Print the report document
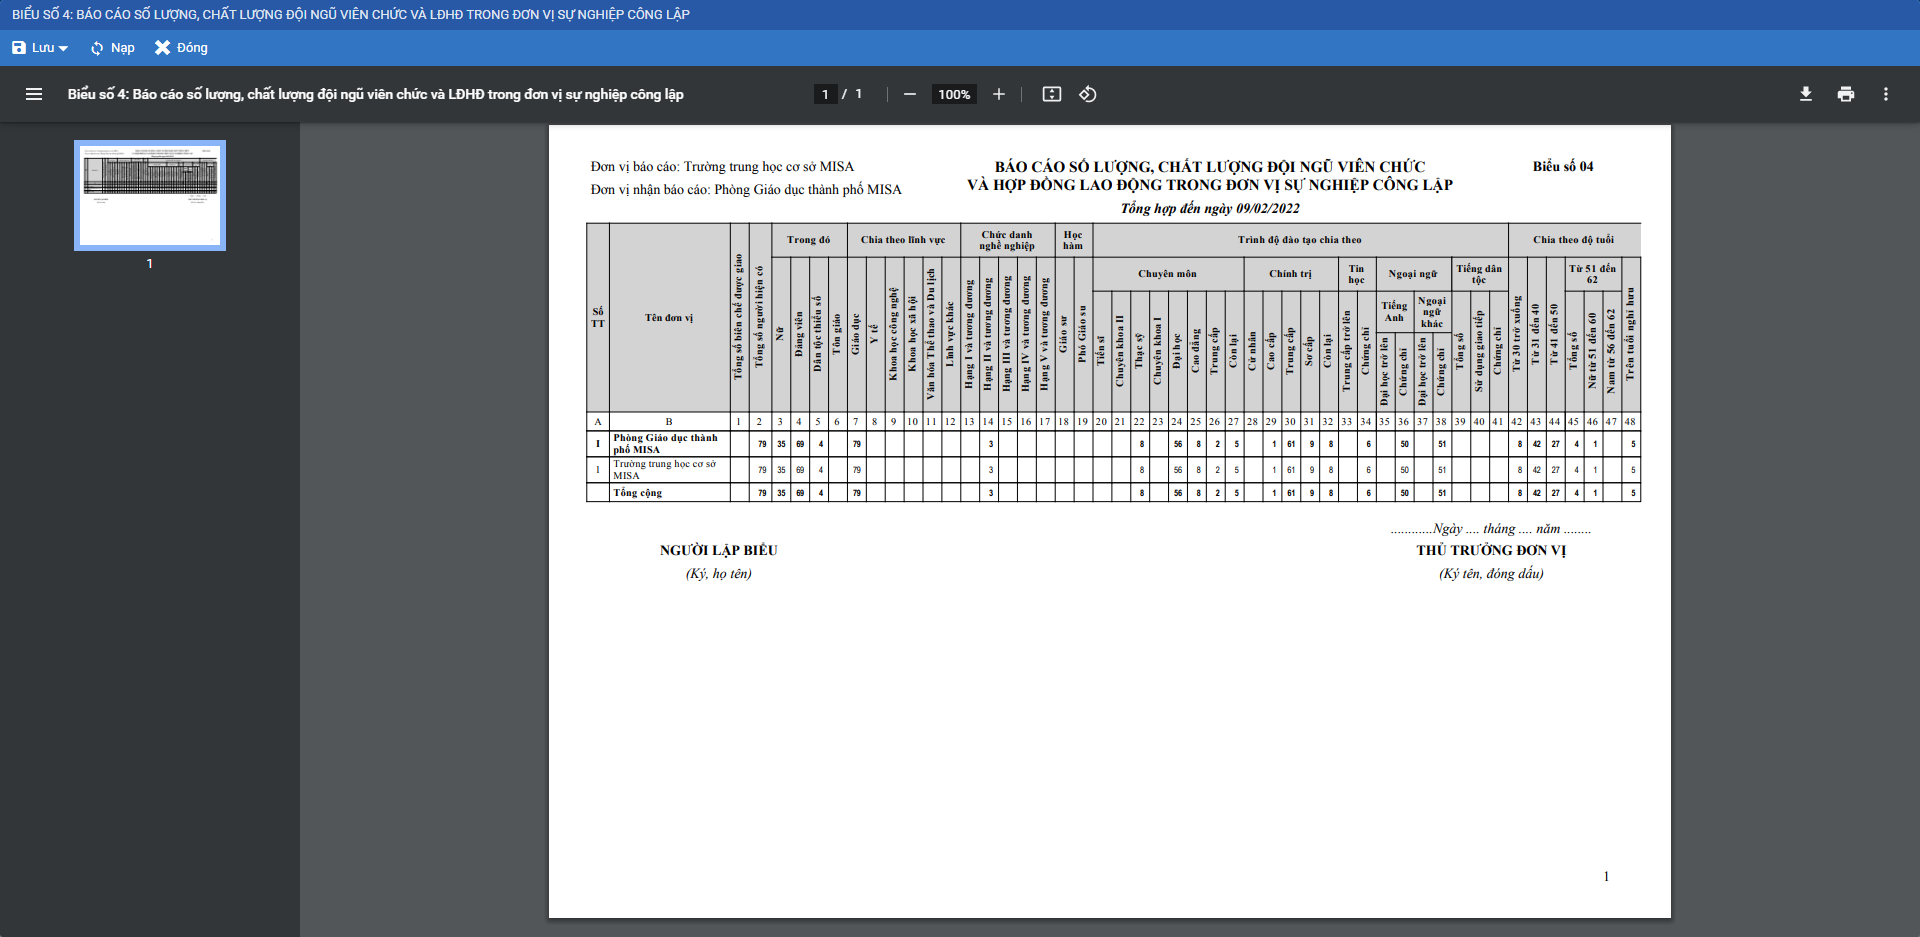 tap(1846, 94)
